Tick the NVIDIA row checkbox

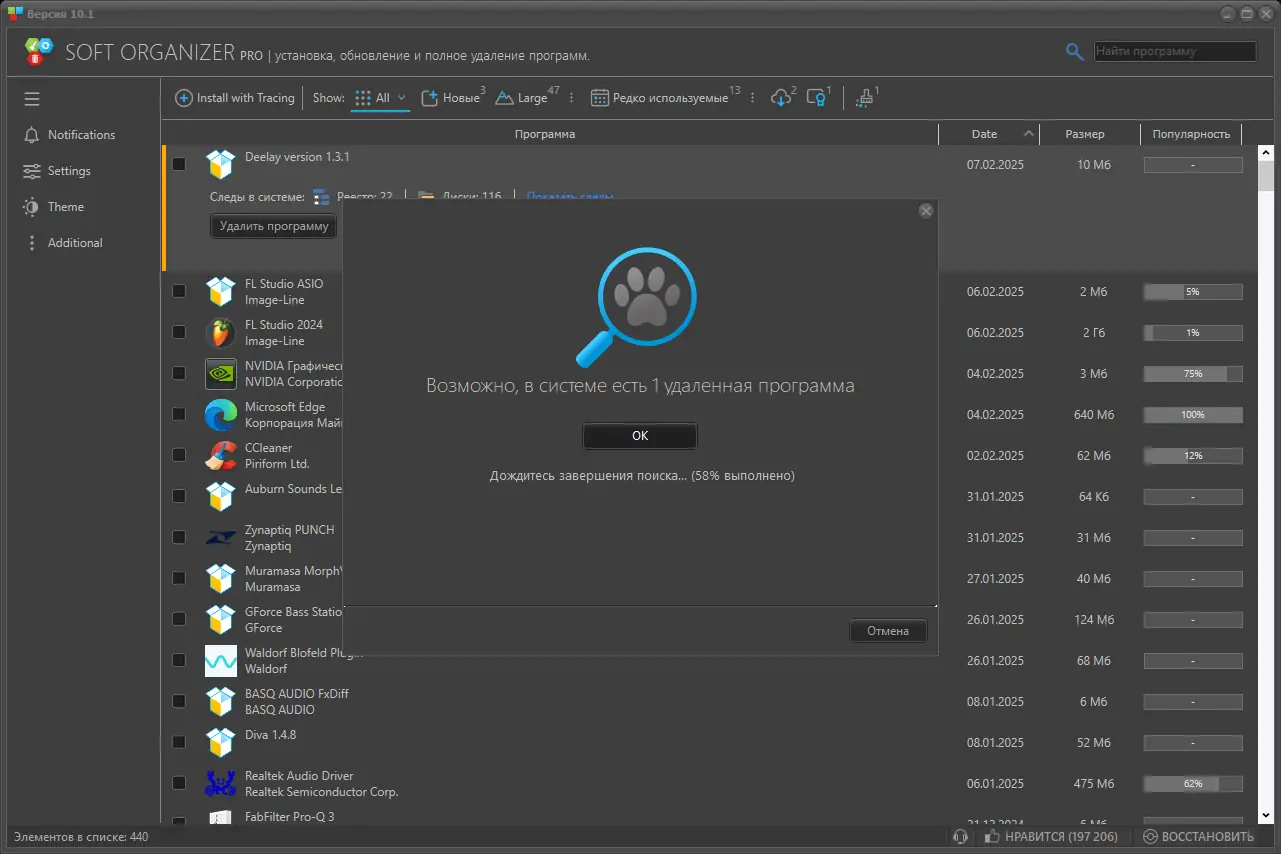(x=179, y=373)
